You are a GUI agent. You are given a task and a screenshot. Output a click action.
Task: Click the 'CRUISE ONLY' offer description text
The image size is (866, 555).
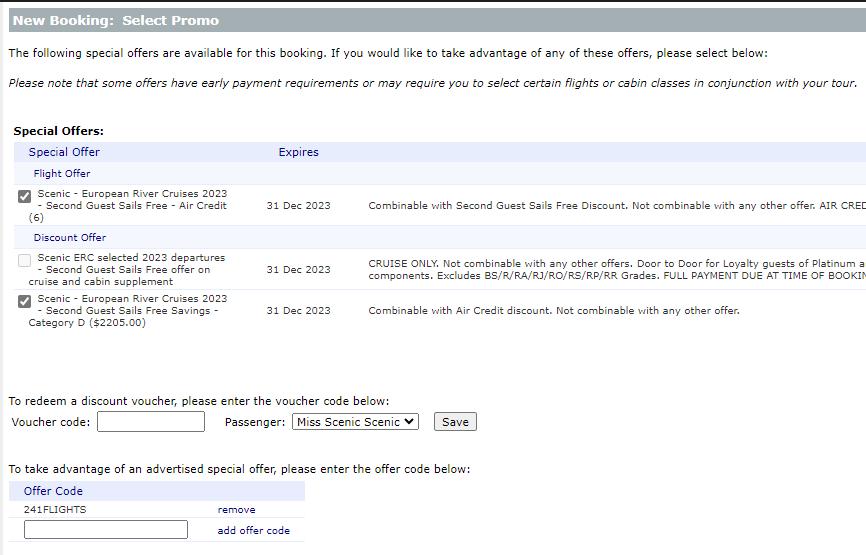pos(616,269)
